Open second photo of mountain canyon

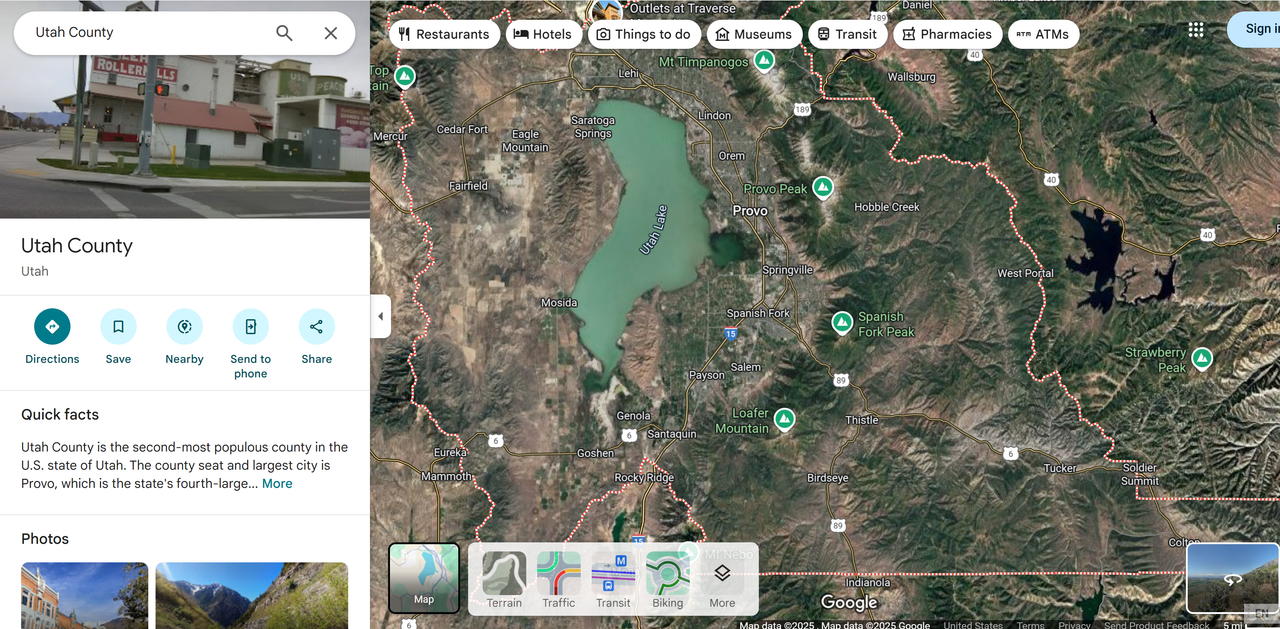click(252, 595)
